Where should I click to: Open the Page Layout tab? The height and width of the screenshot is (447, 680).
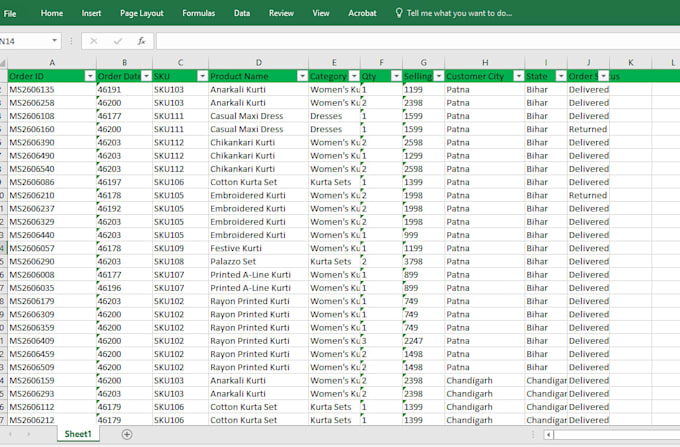142,13
